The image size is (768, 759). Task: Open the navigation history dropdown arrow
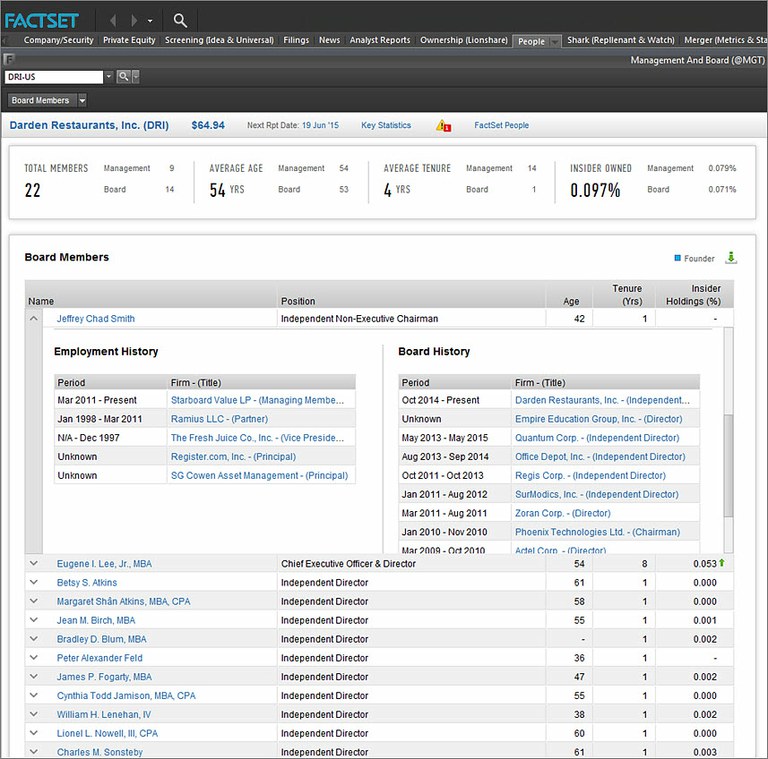click(x=150, y=21)
